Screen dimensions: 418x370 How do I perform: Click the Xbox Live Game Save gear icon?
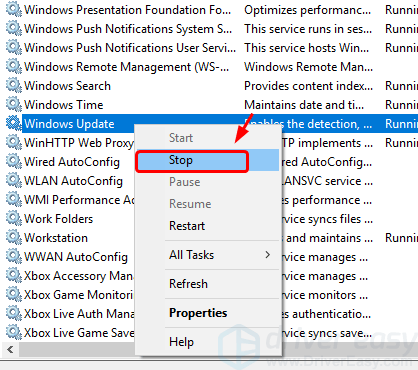(14, 333)
